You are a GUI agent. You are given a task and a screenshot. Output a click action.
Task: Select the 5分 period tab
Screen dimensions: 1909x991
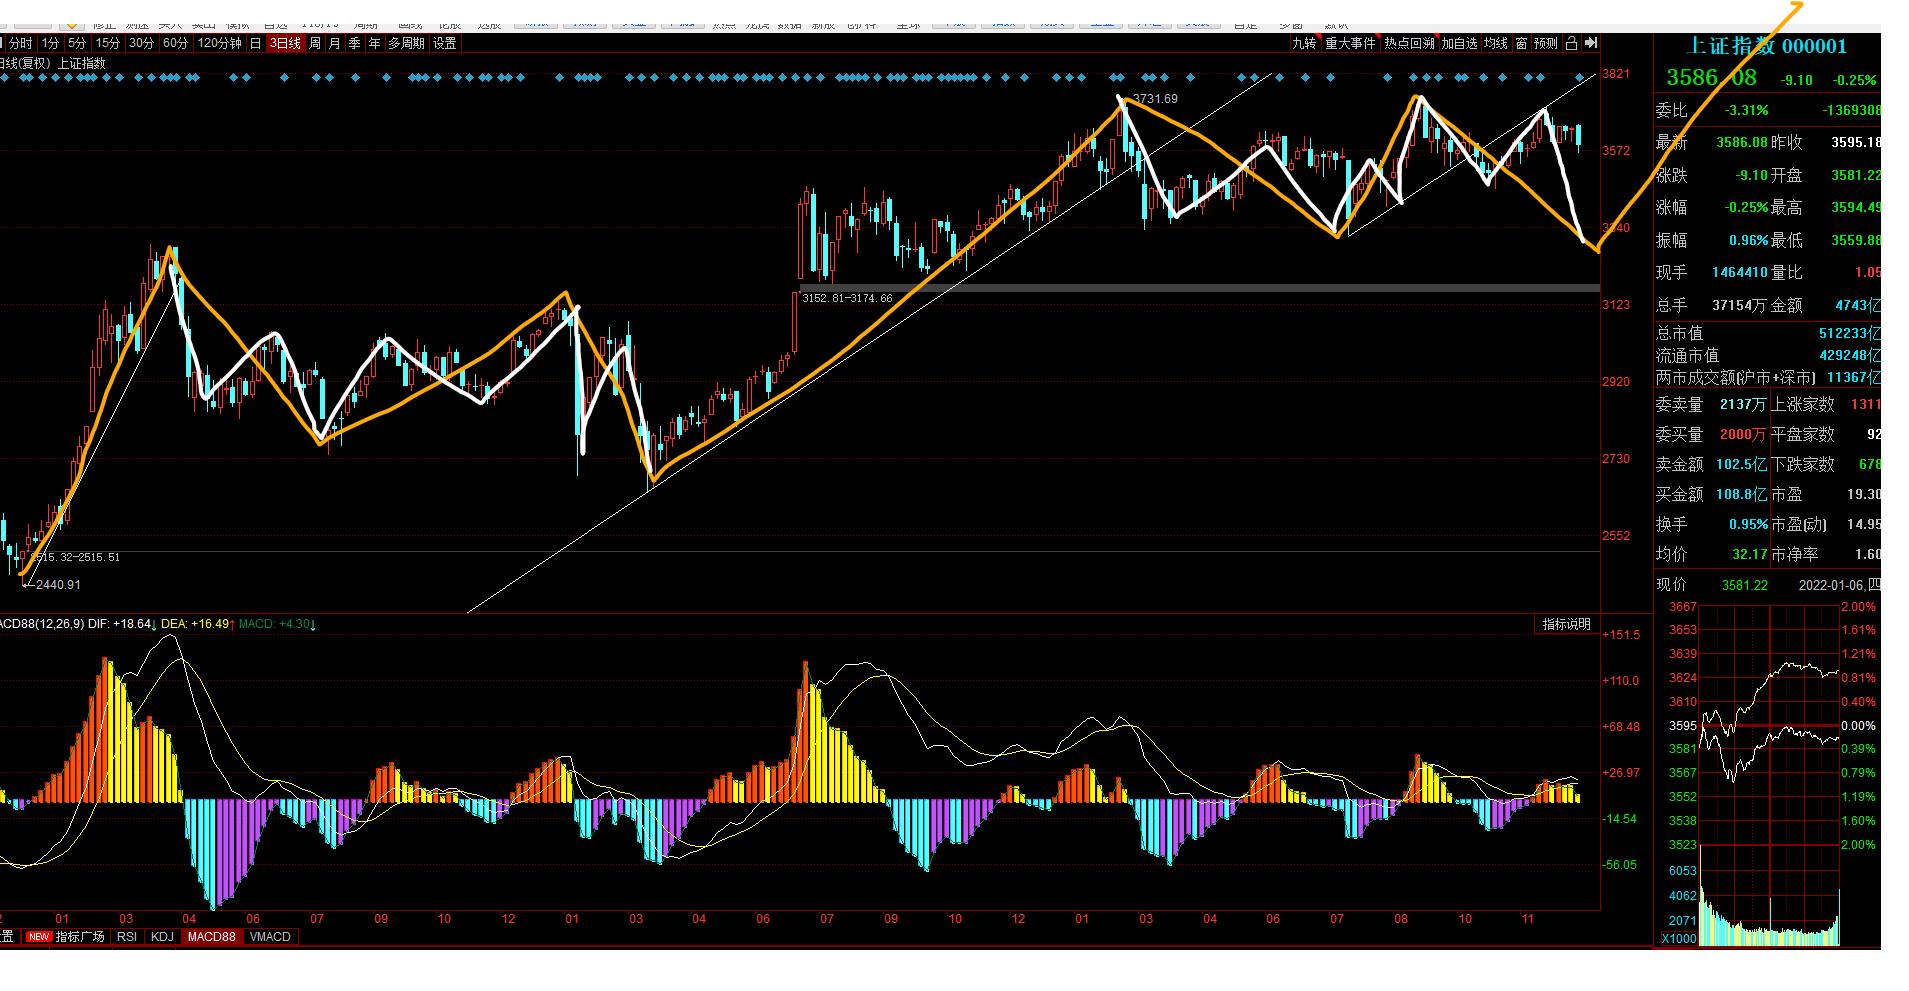(77, 43)
